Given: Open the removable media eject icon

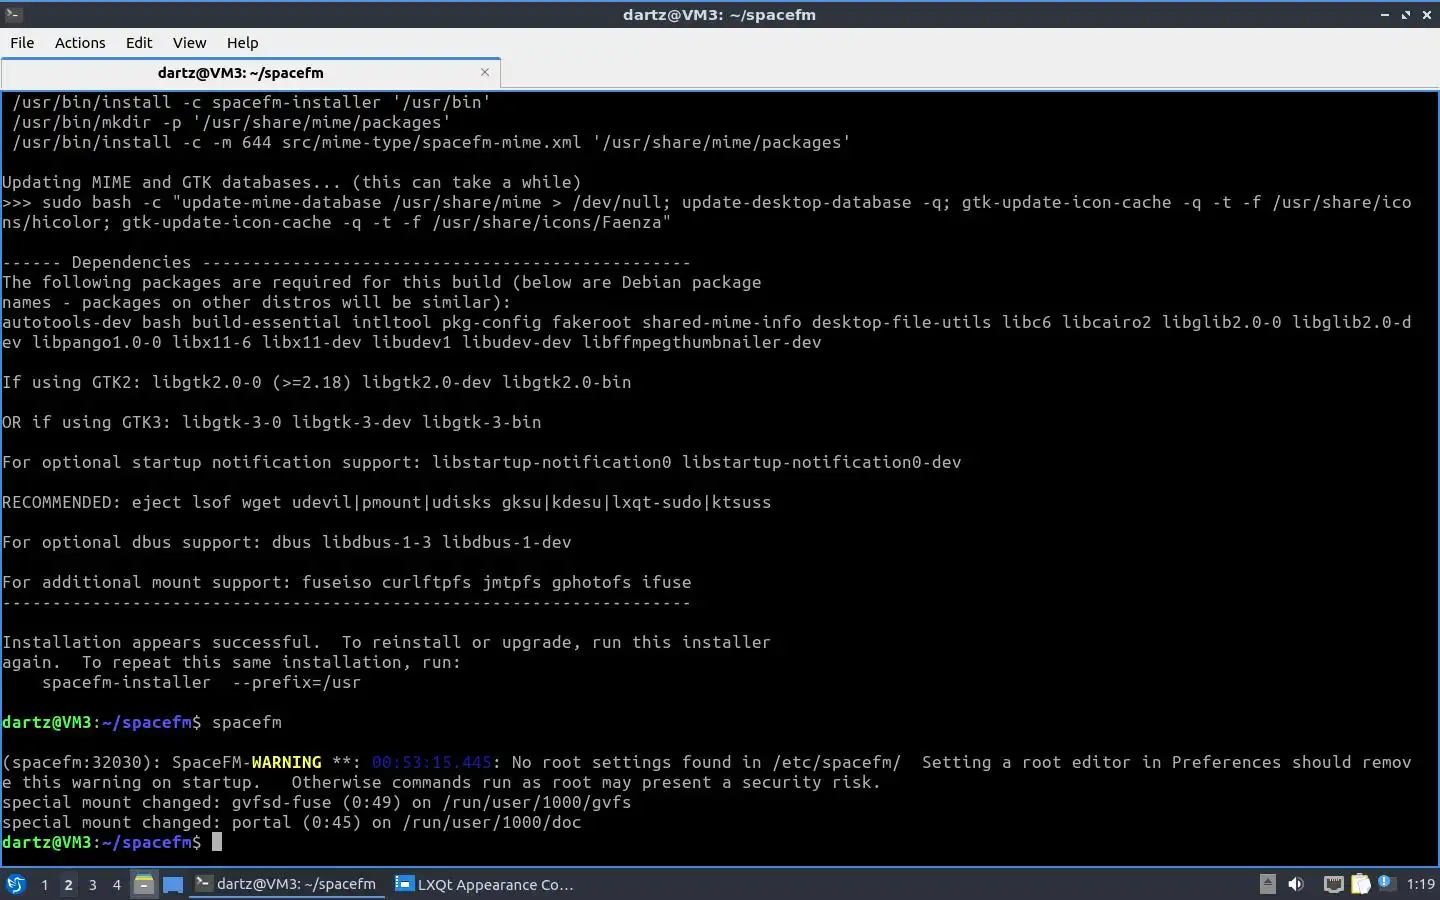Looking at the screenshot, I should 1268,884.
